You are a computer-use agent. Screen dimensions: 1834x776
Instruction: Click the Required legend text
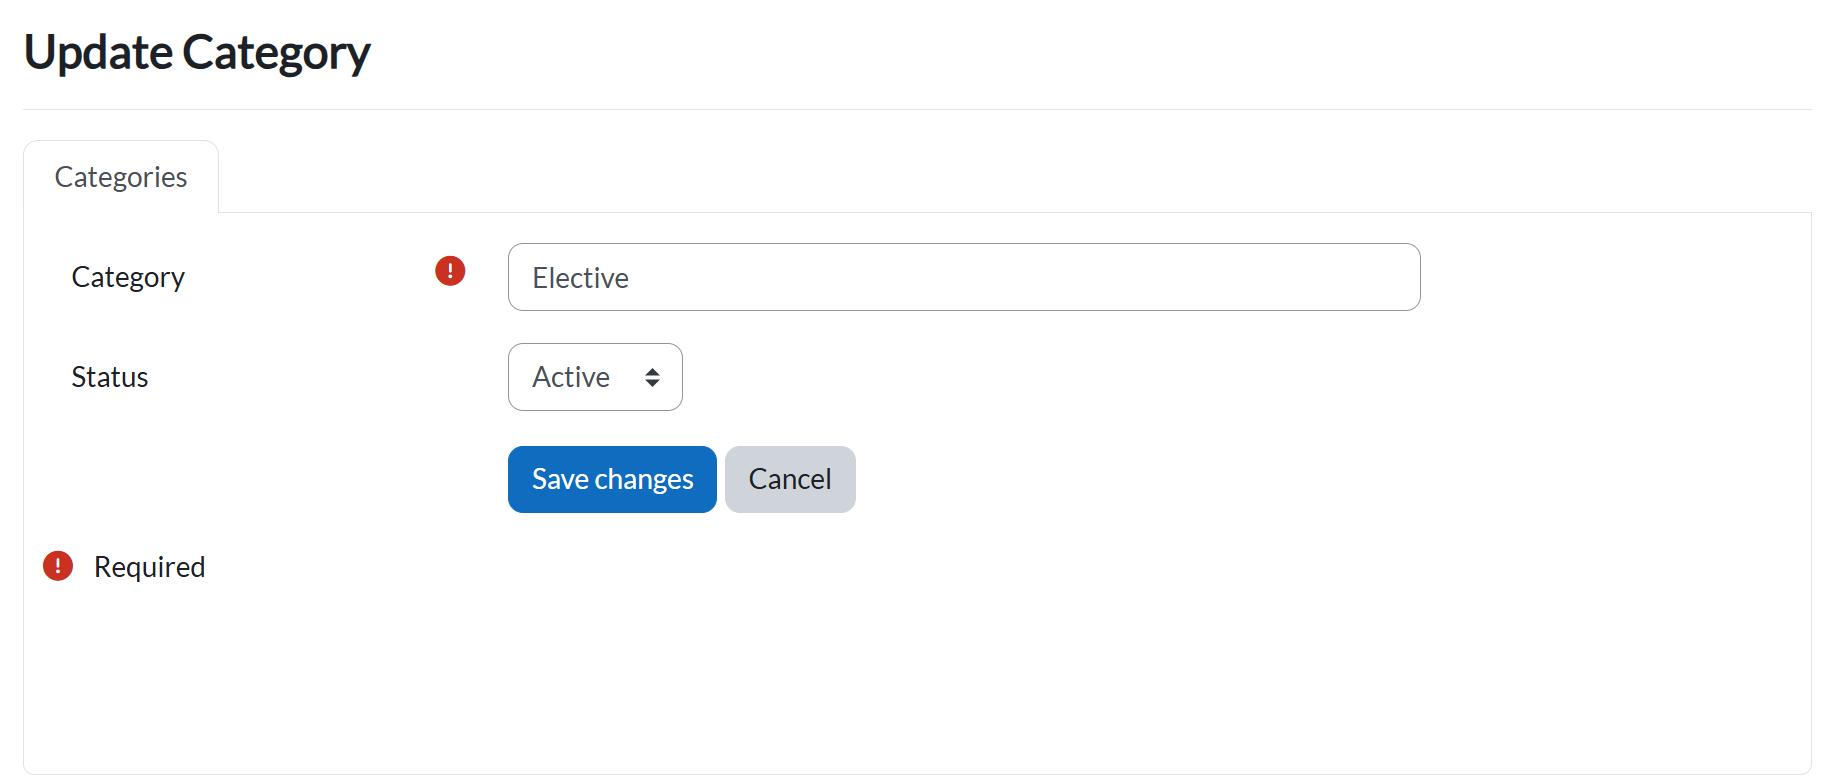point(150,567)
